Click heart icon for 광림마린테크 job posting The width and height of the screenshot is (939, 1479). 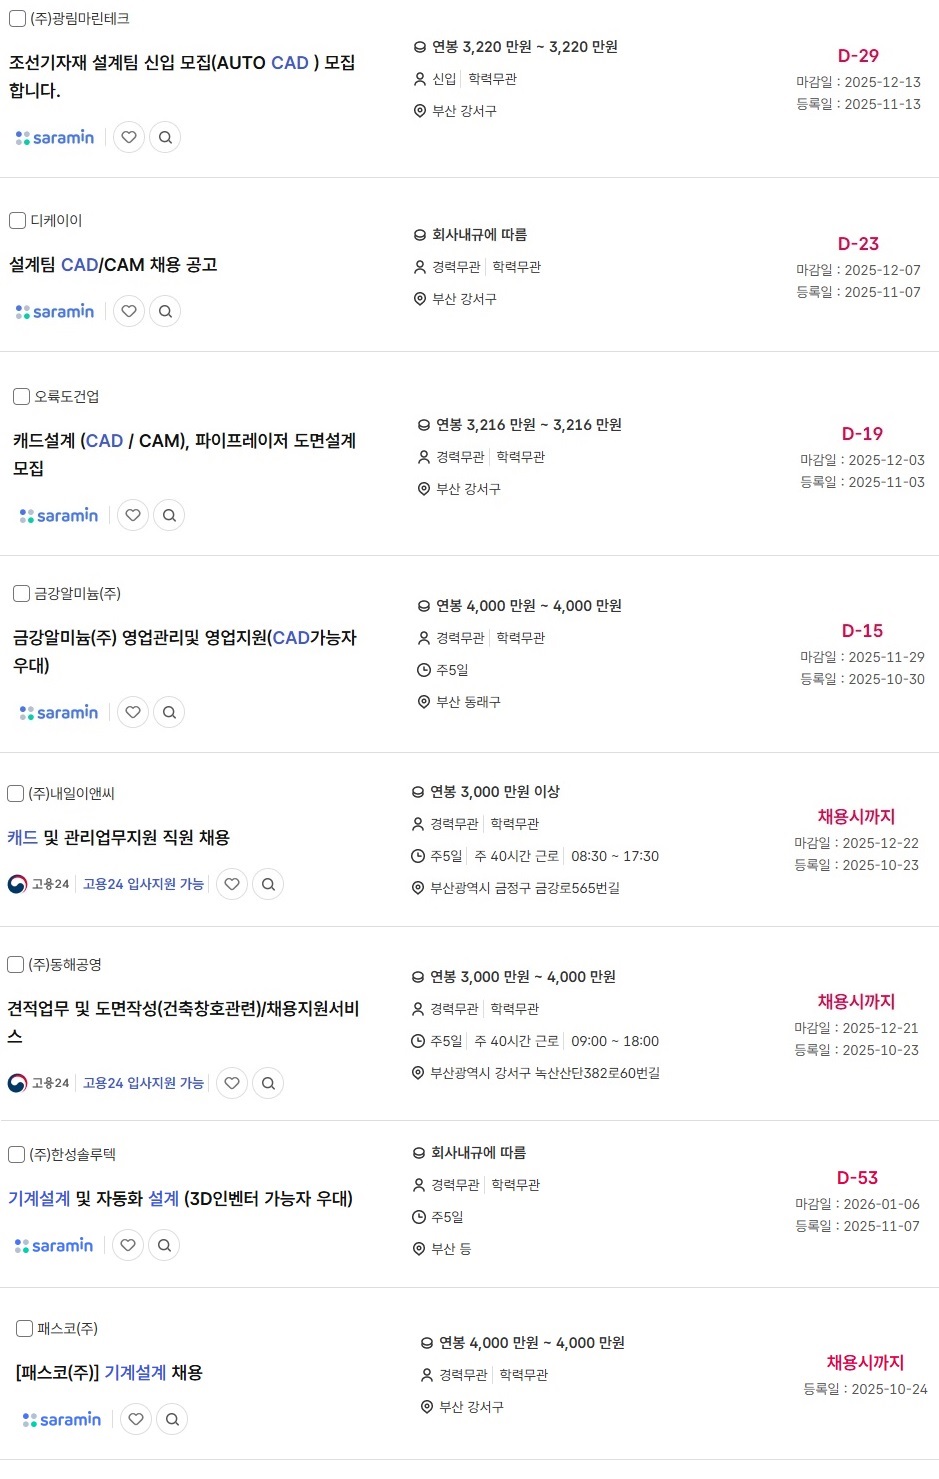tap(129, 137)
